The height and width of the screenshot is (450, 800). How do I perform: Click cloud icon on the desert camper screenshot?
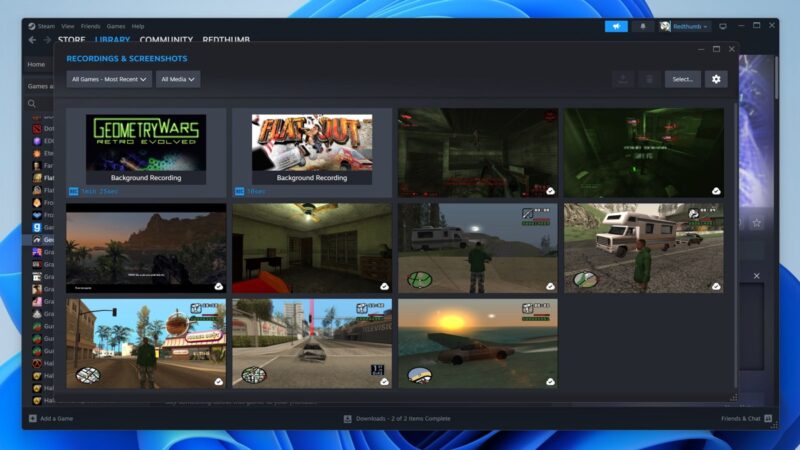[x=550, y=286]
